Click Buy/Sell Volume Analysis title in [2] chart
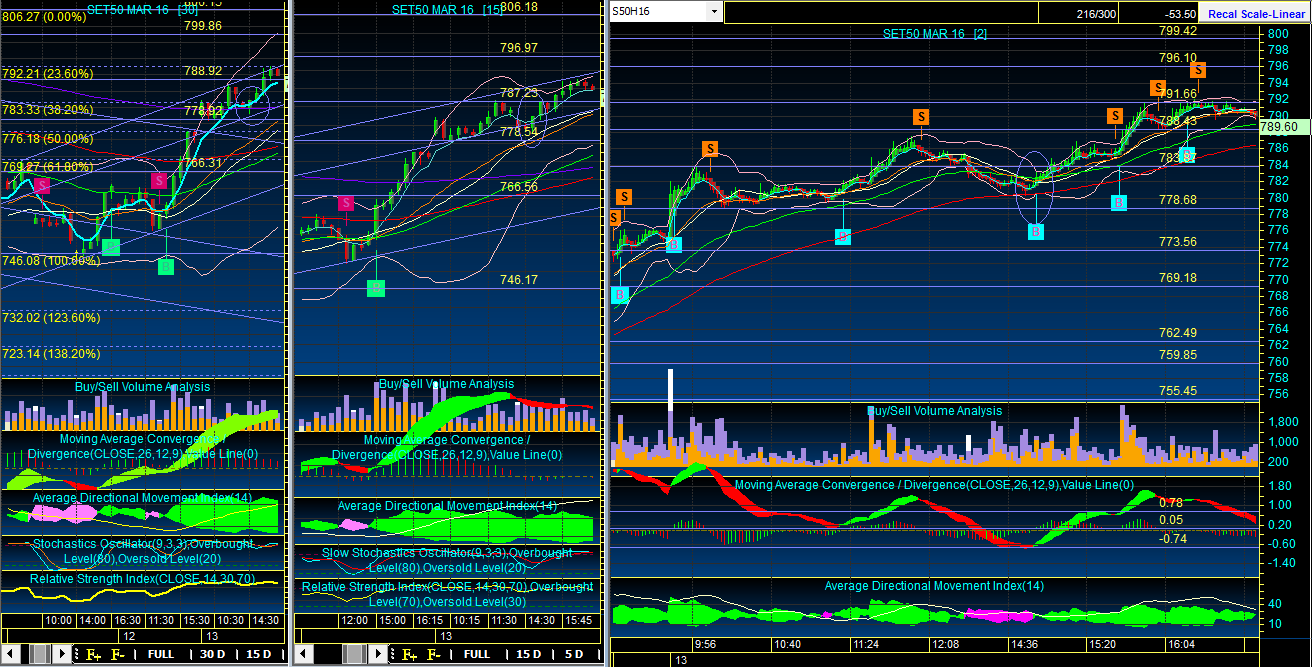The width and height of the screenshot is (1312, 667). tap(934, 411)
